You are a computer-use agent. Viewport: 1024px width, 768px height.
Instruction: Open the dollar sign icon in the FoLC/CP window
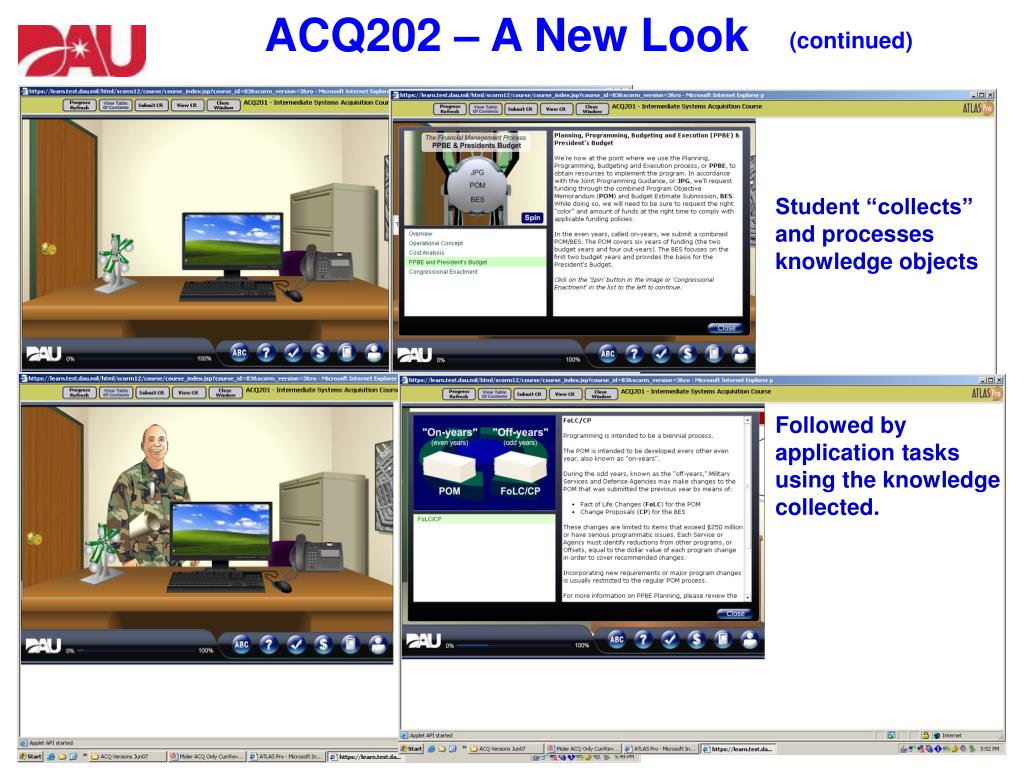696,639
